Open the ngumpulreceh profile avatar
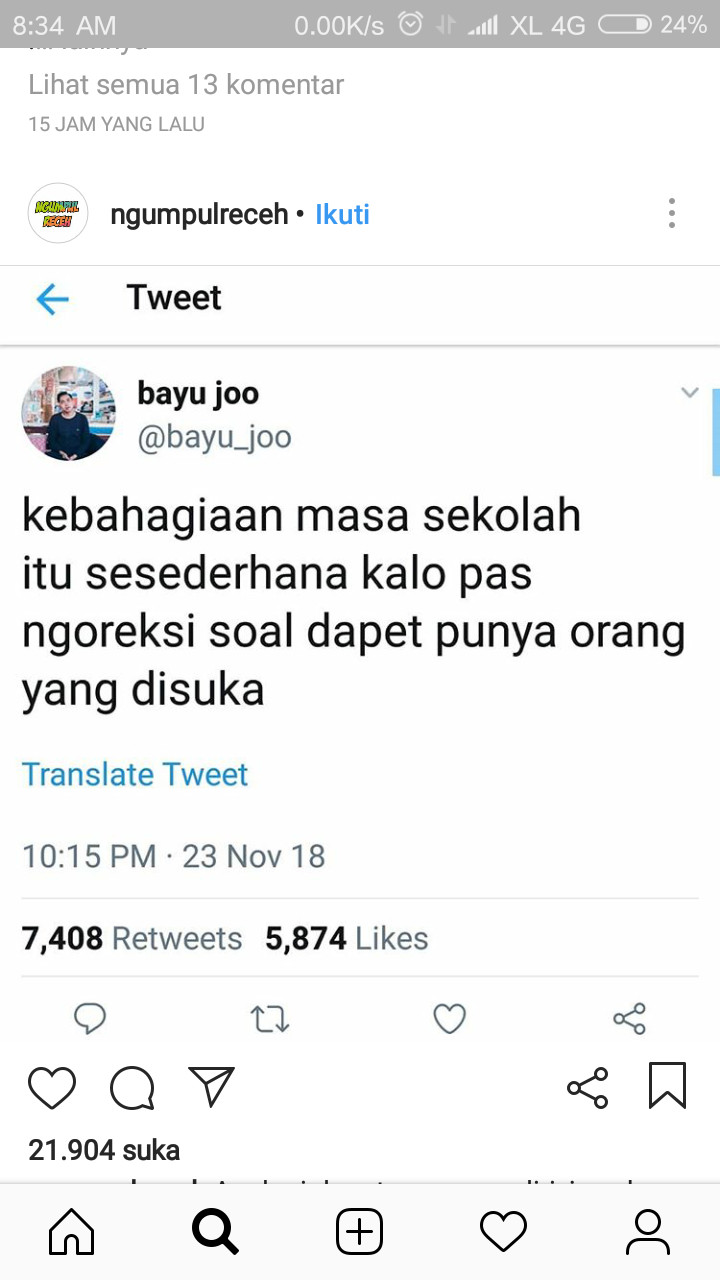This screenshot has height=1280, width=720. pyautogui.click(x=58, y=213)
